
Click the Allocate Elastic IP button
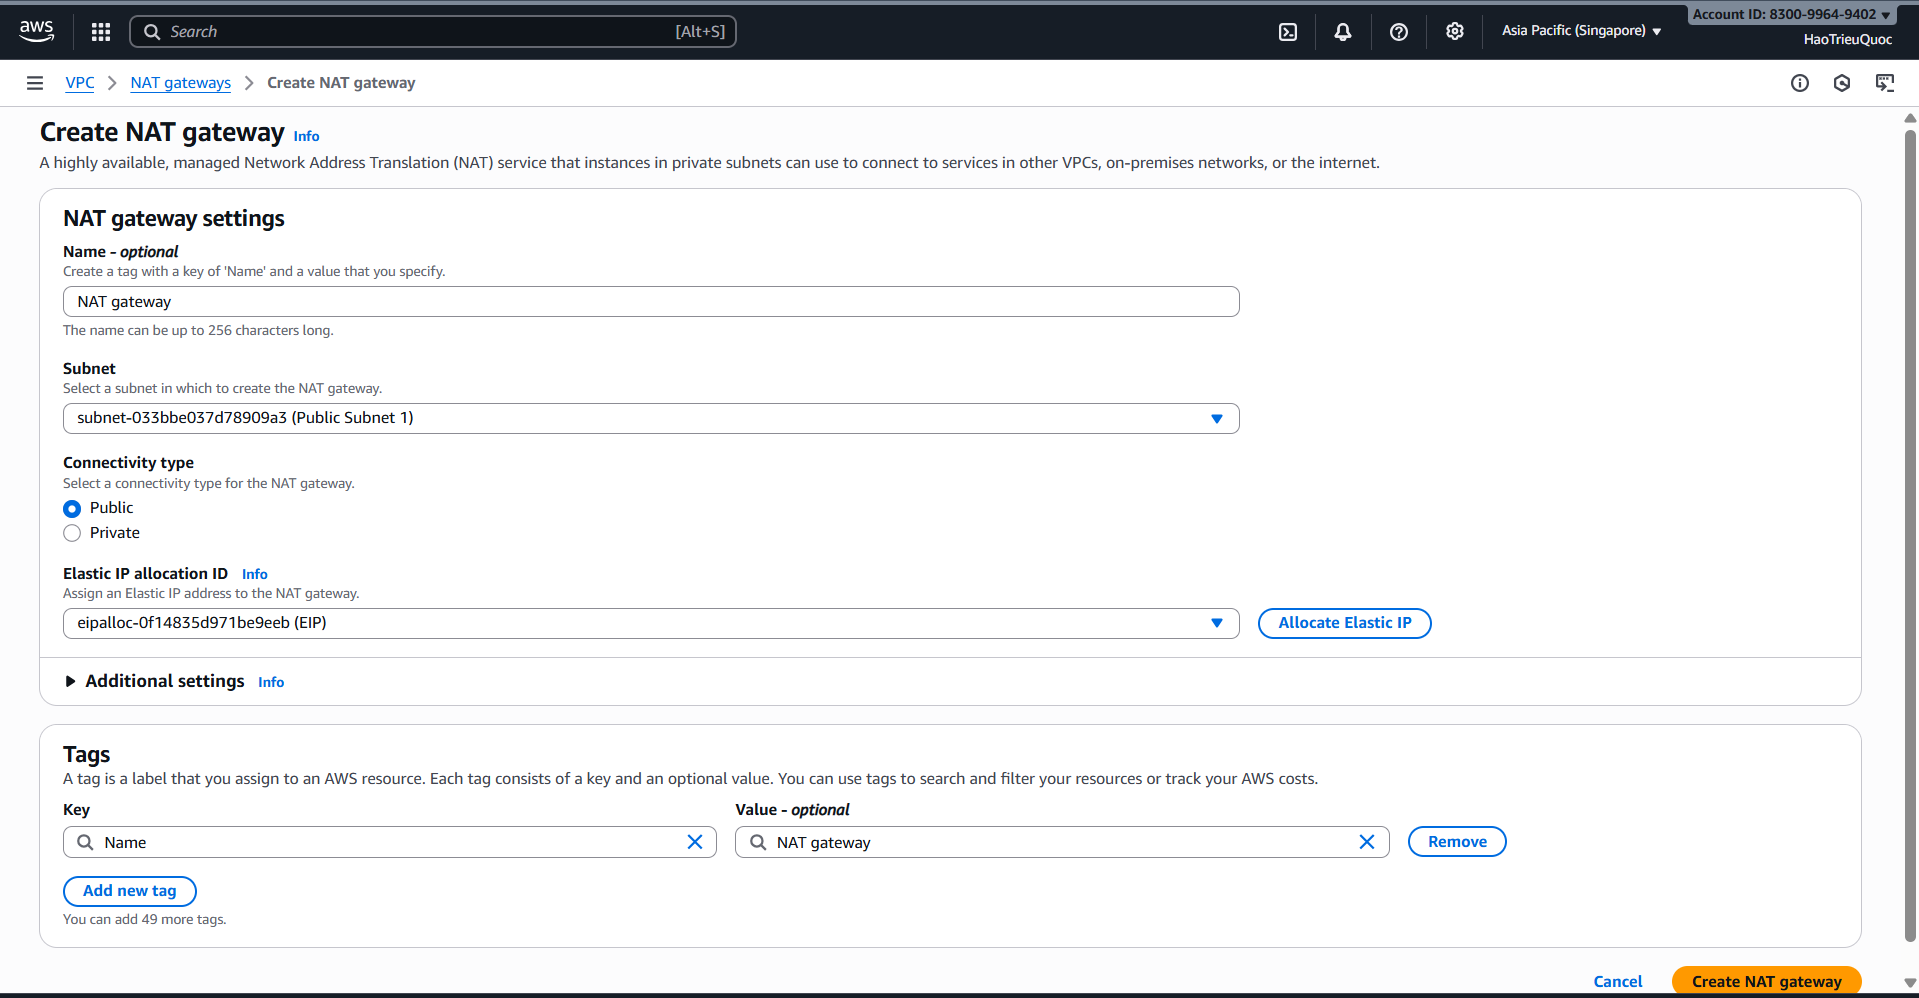pos(1344,623)
